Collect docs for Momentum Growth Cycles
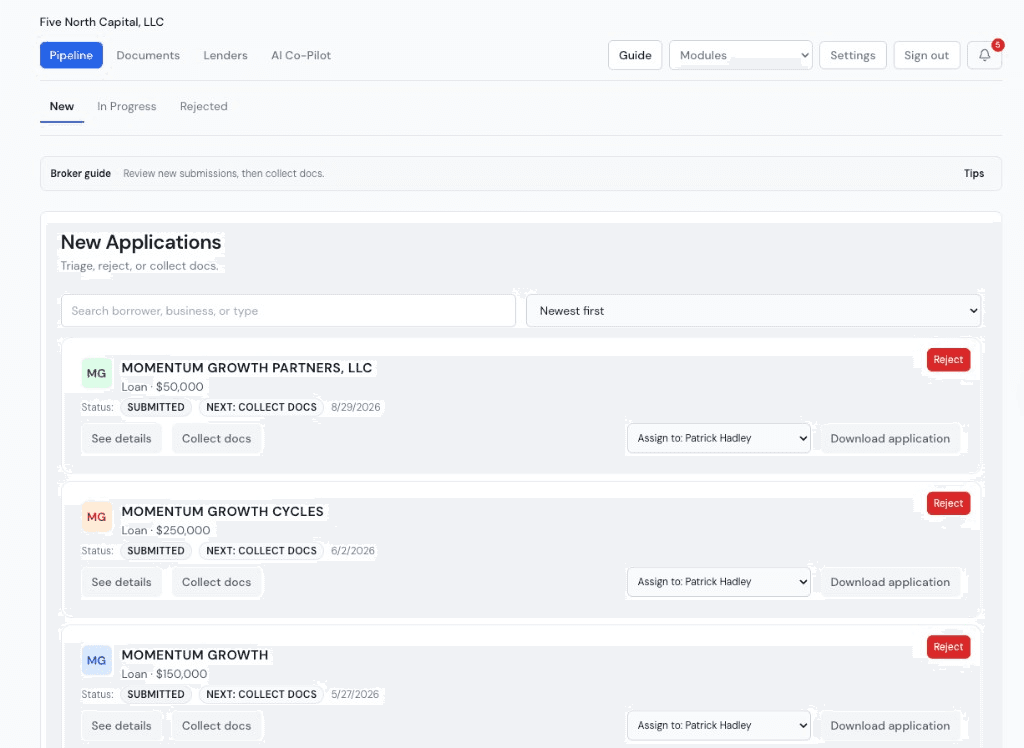Image resolution: width=1024 pixels, height=748 pixels. point(216,582)
